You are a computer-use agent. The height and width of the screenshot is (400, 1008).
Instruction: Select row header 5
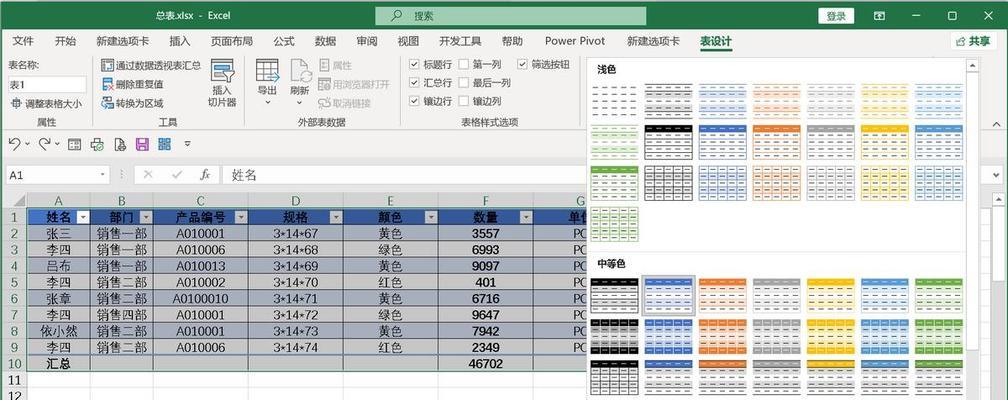click(14, 282)
